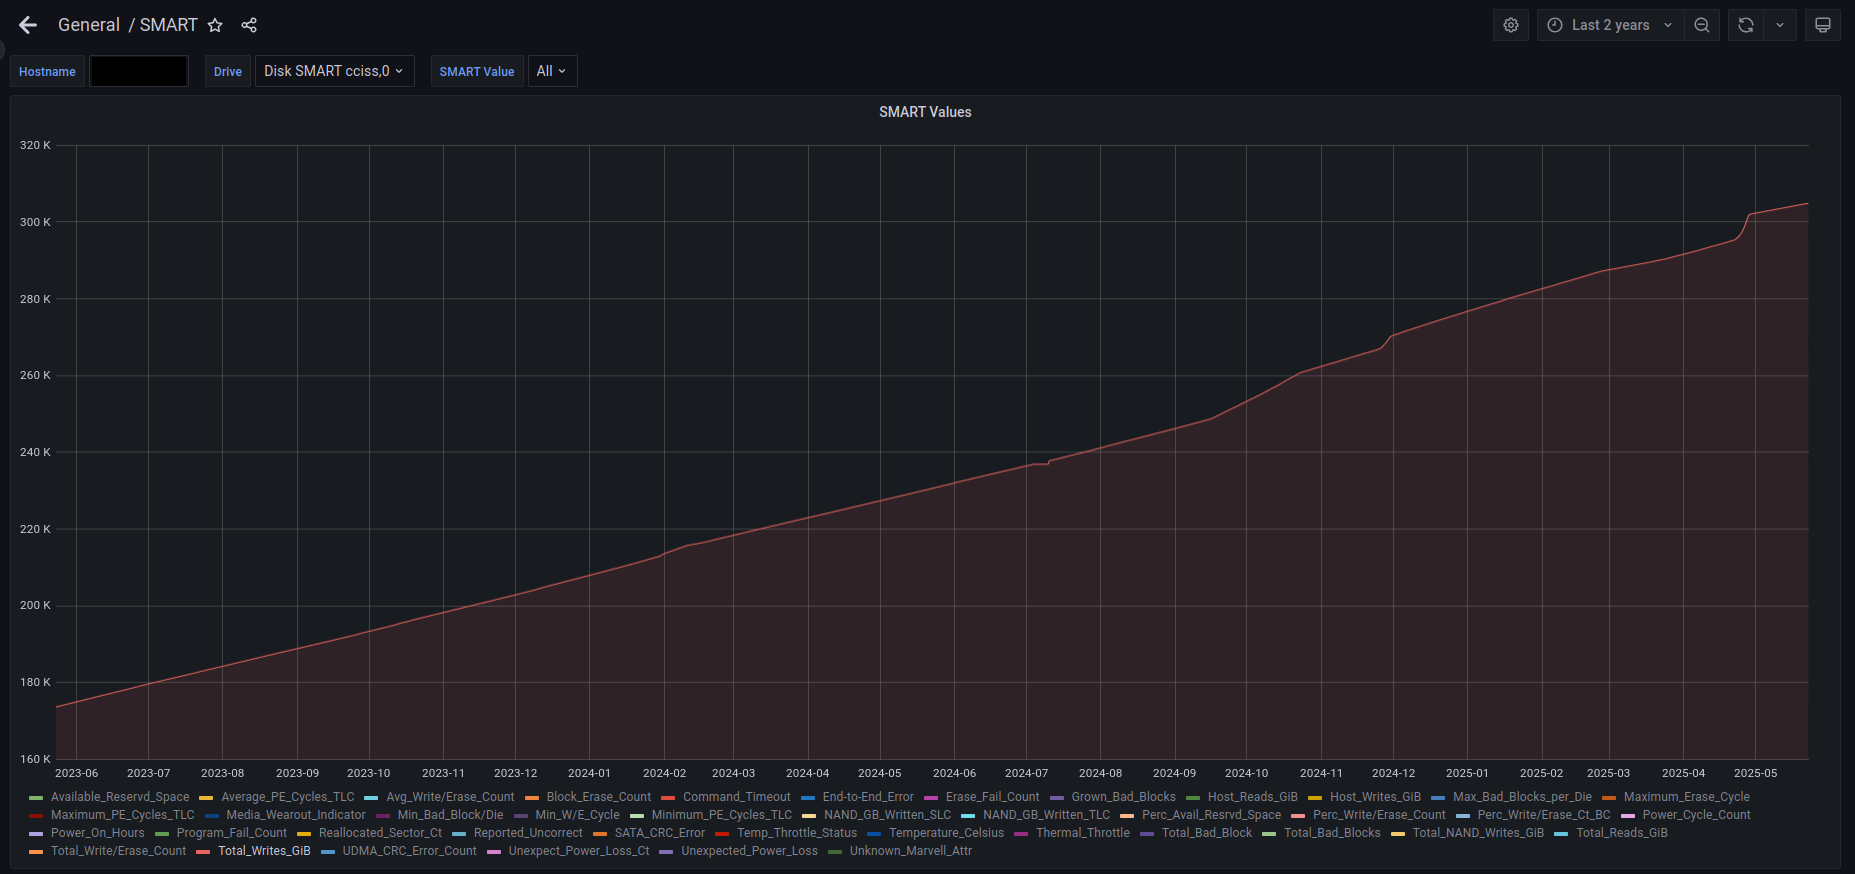Cycle view mode with monitor icon

(x=1823, y=25)
